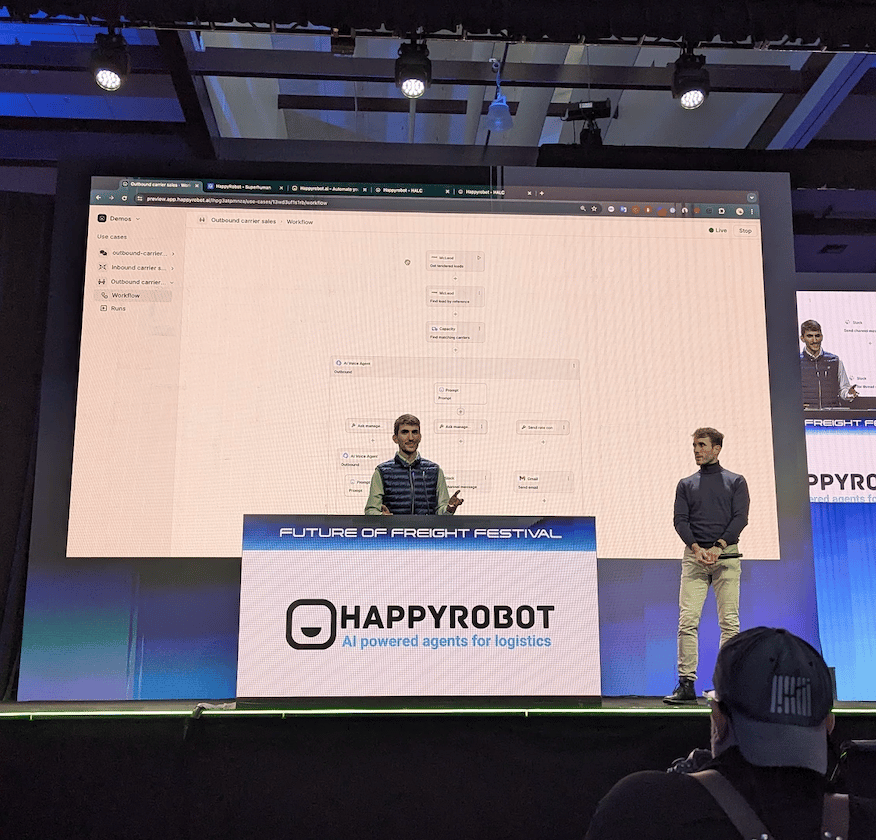Open the lower AI Voice Agent node
This screenshot has height=840, width=876.
366,459
